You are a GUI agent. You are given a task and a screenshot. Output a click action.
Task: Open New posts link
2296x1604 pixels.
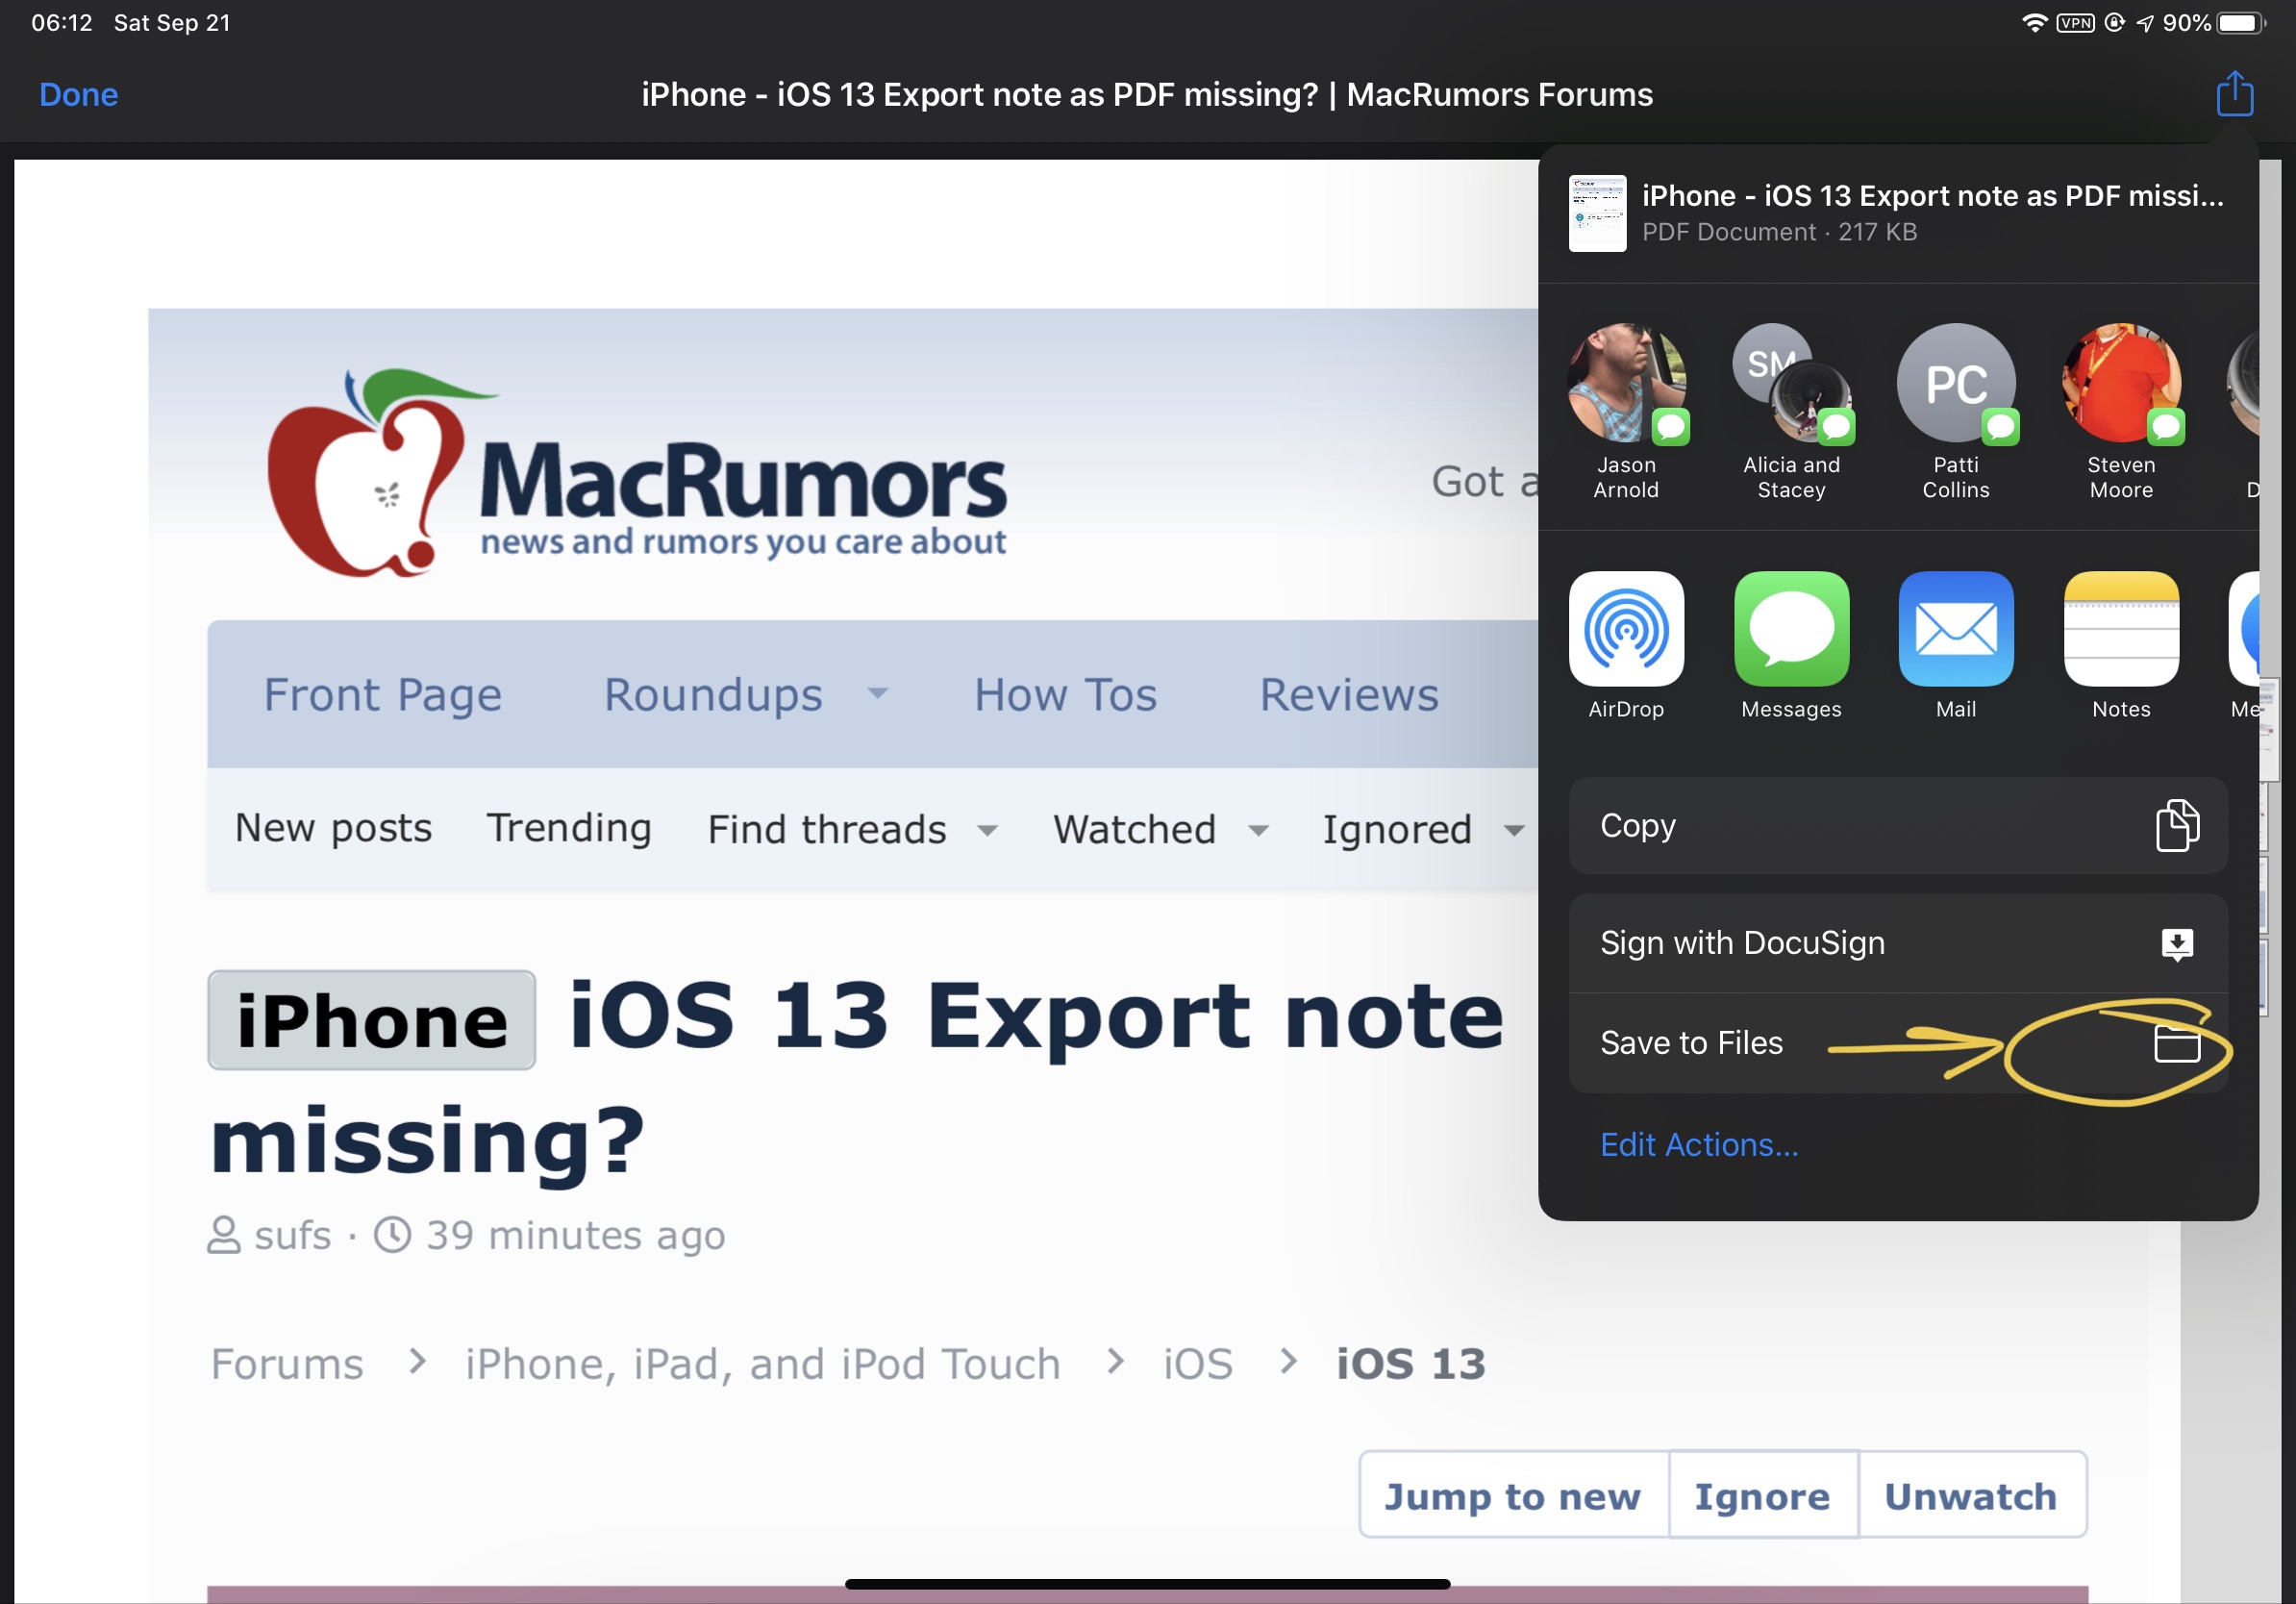[333, 829]
